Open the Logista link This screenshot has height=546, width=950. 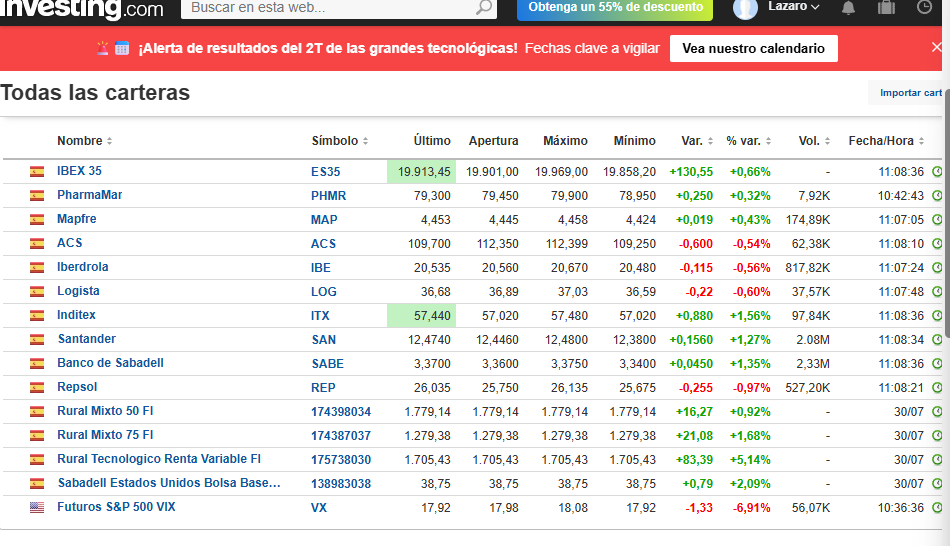tap(78, 291)
